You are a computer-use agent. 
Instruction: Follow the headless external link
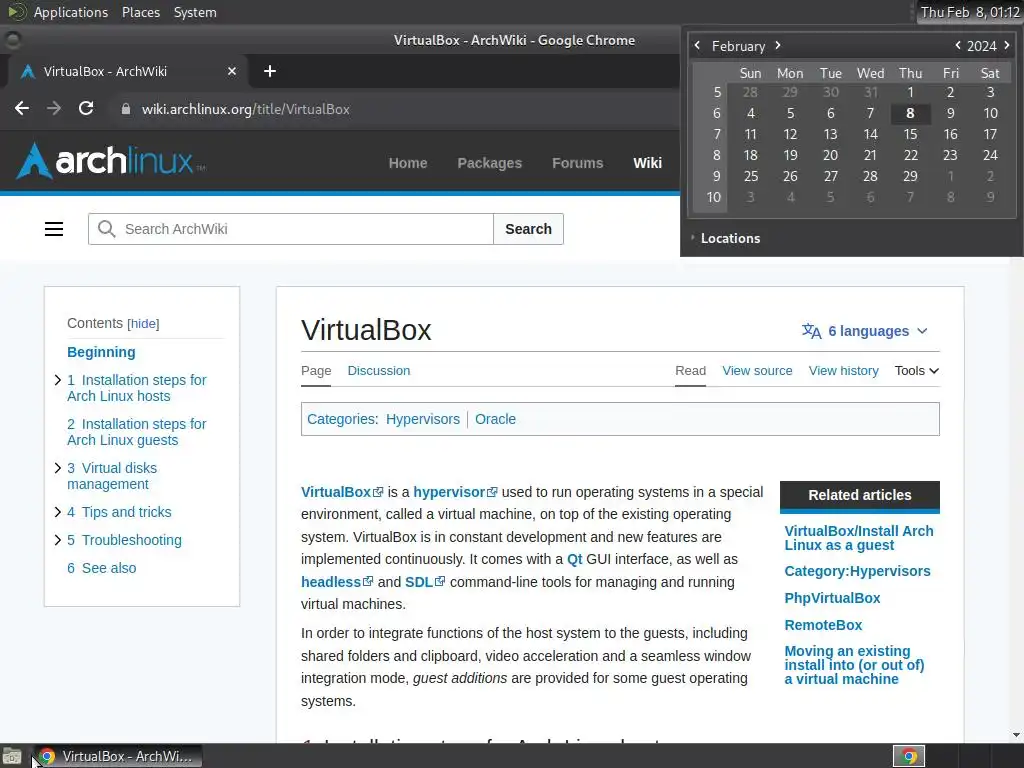[x=336, y=582]
